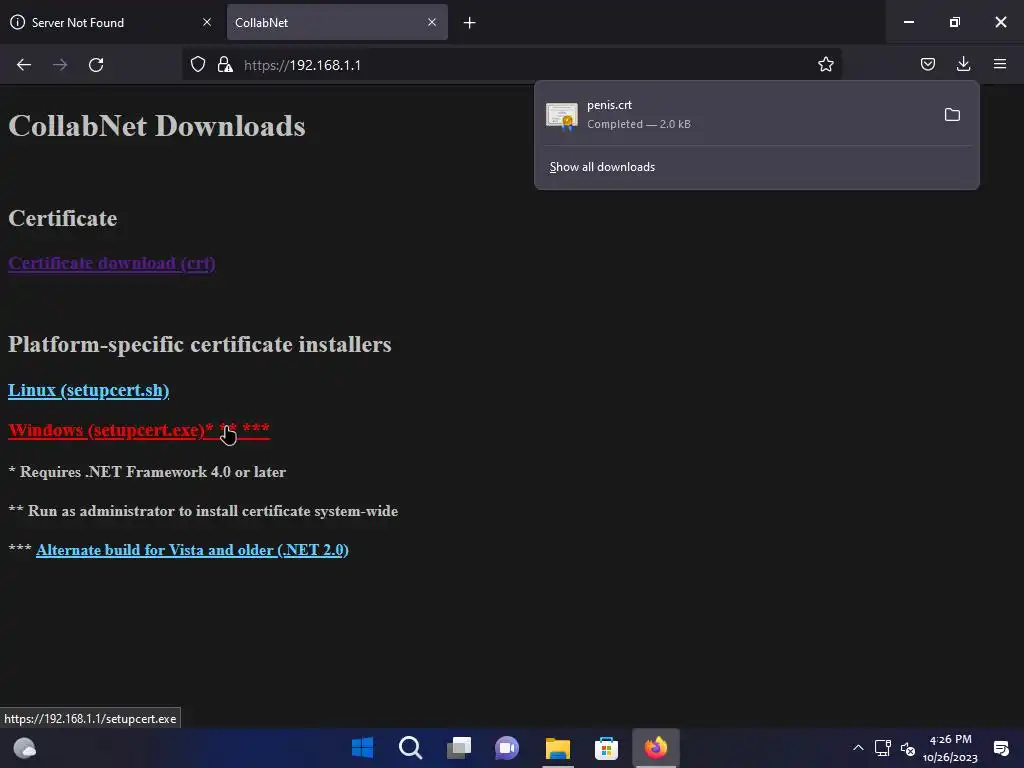Open the Save to Pocket button

tap(927, 64)
